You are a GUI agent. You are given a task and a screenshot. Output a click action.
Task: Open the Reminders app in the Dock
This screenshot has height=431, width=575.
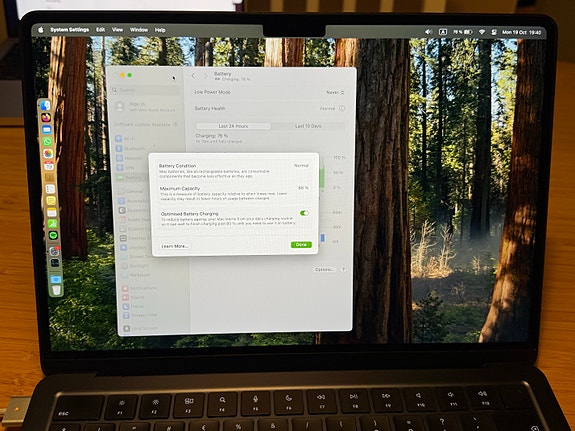pos(50,189)
